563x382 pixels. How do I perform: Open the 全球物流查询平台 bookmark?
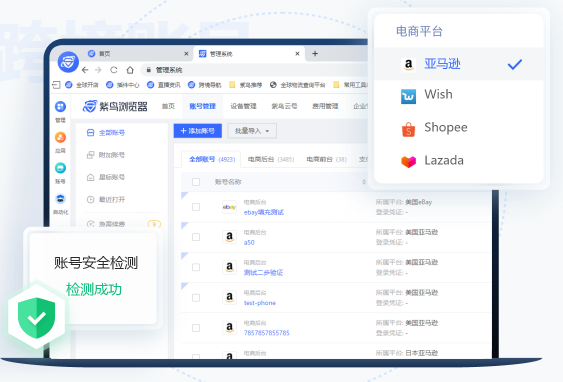297,85
